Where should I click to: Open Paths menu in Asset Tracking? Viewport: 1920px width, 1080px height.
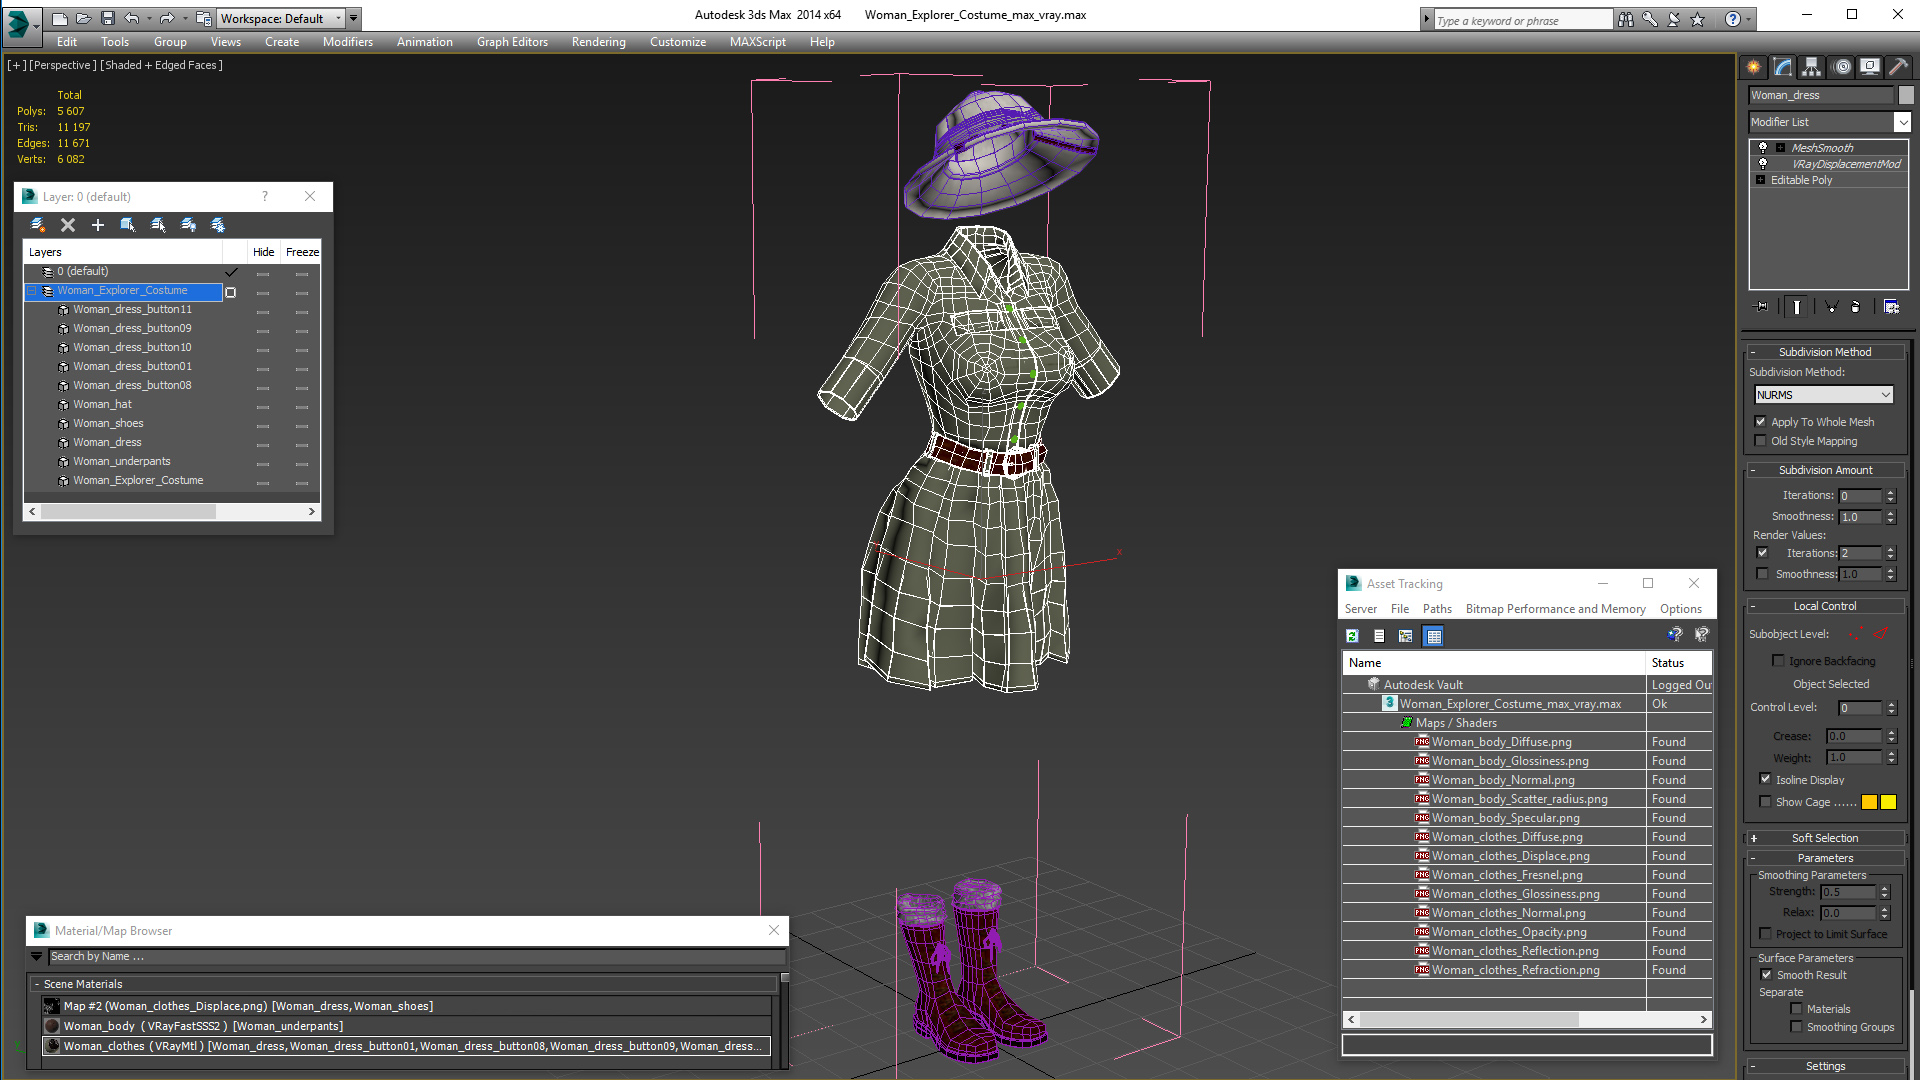[1436, 609]
